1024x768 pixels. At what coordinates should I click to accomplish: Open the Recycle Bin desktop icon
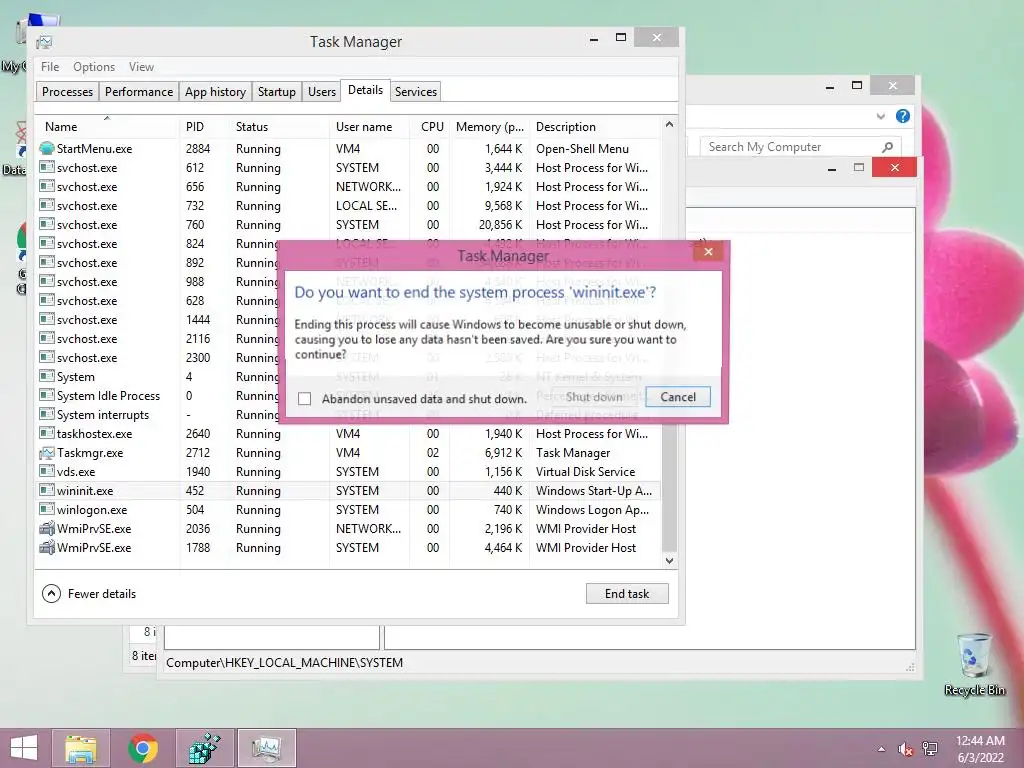(x=974, y=664)
